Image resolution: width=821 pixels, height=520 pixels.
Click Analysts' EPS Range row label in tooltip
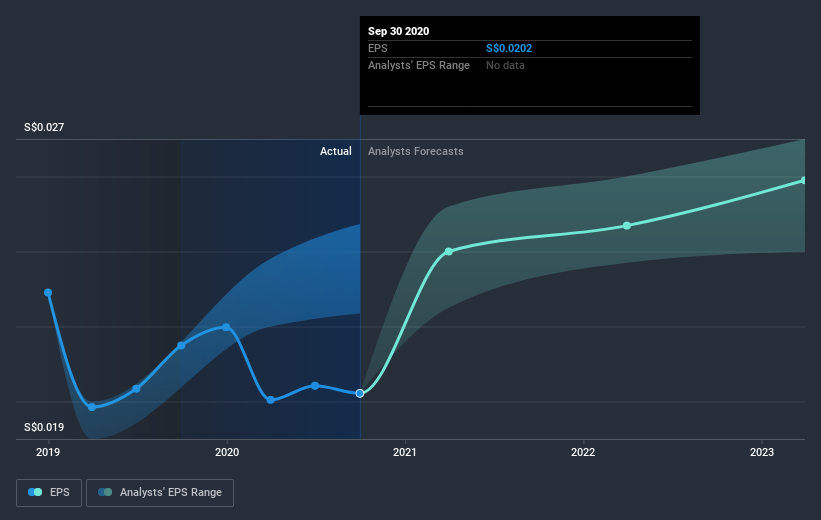pos(419,65)
